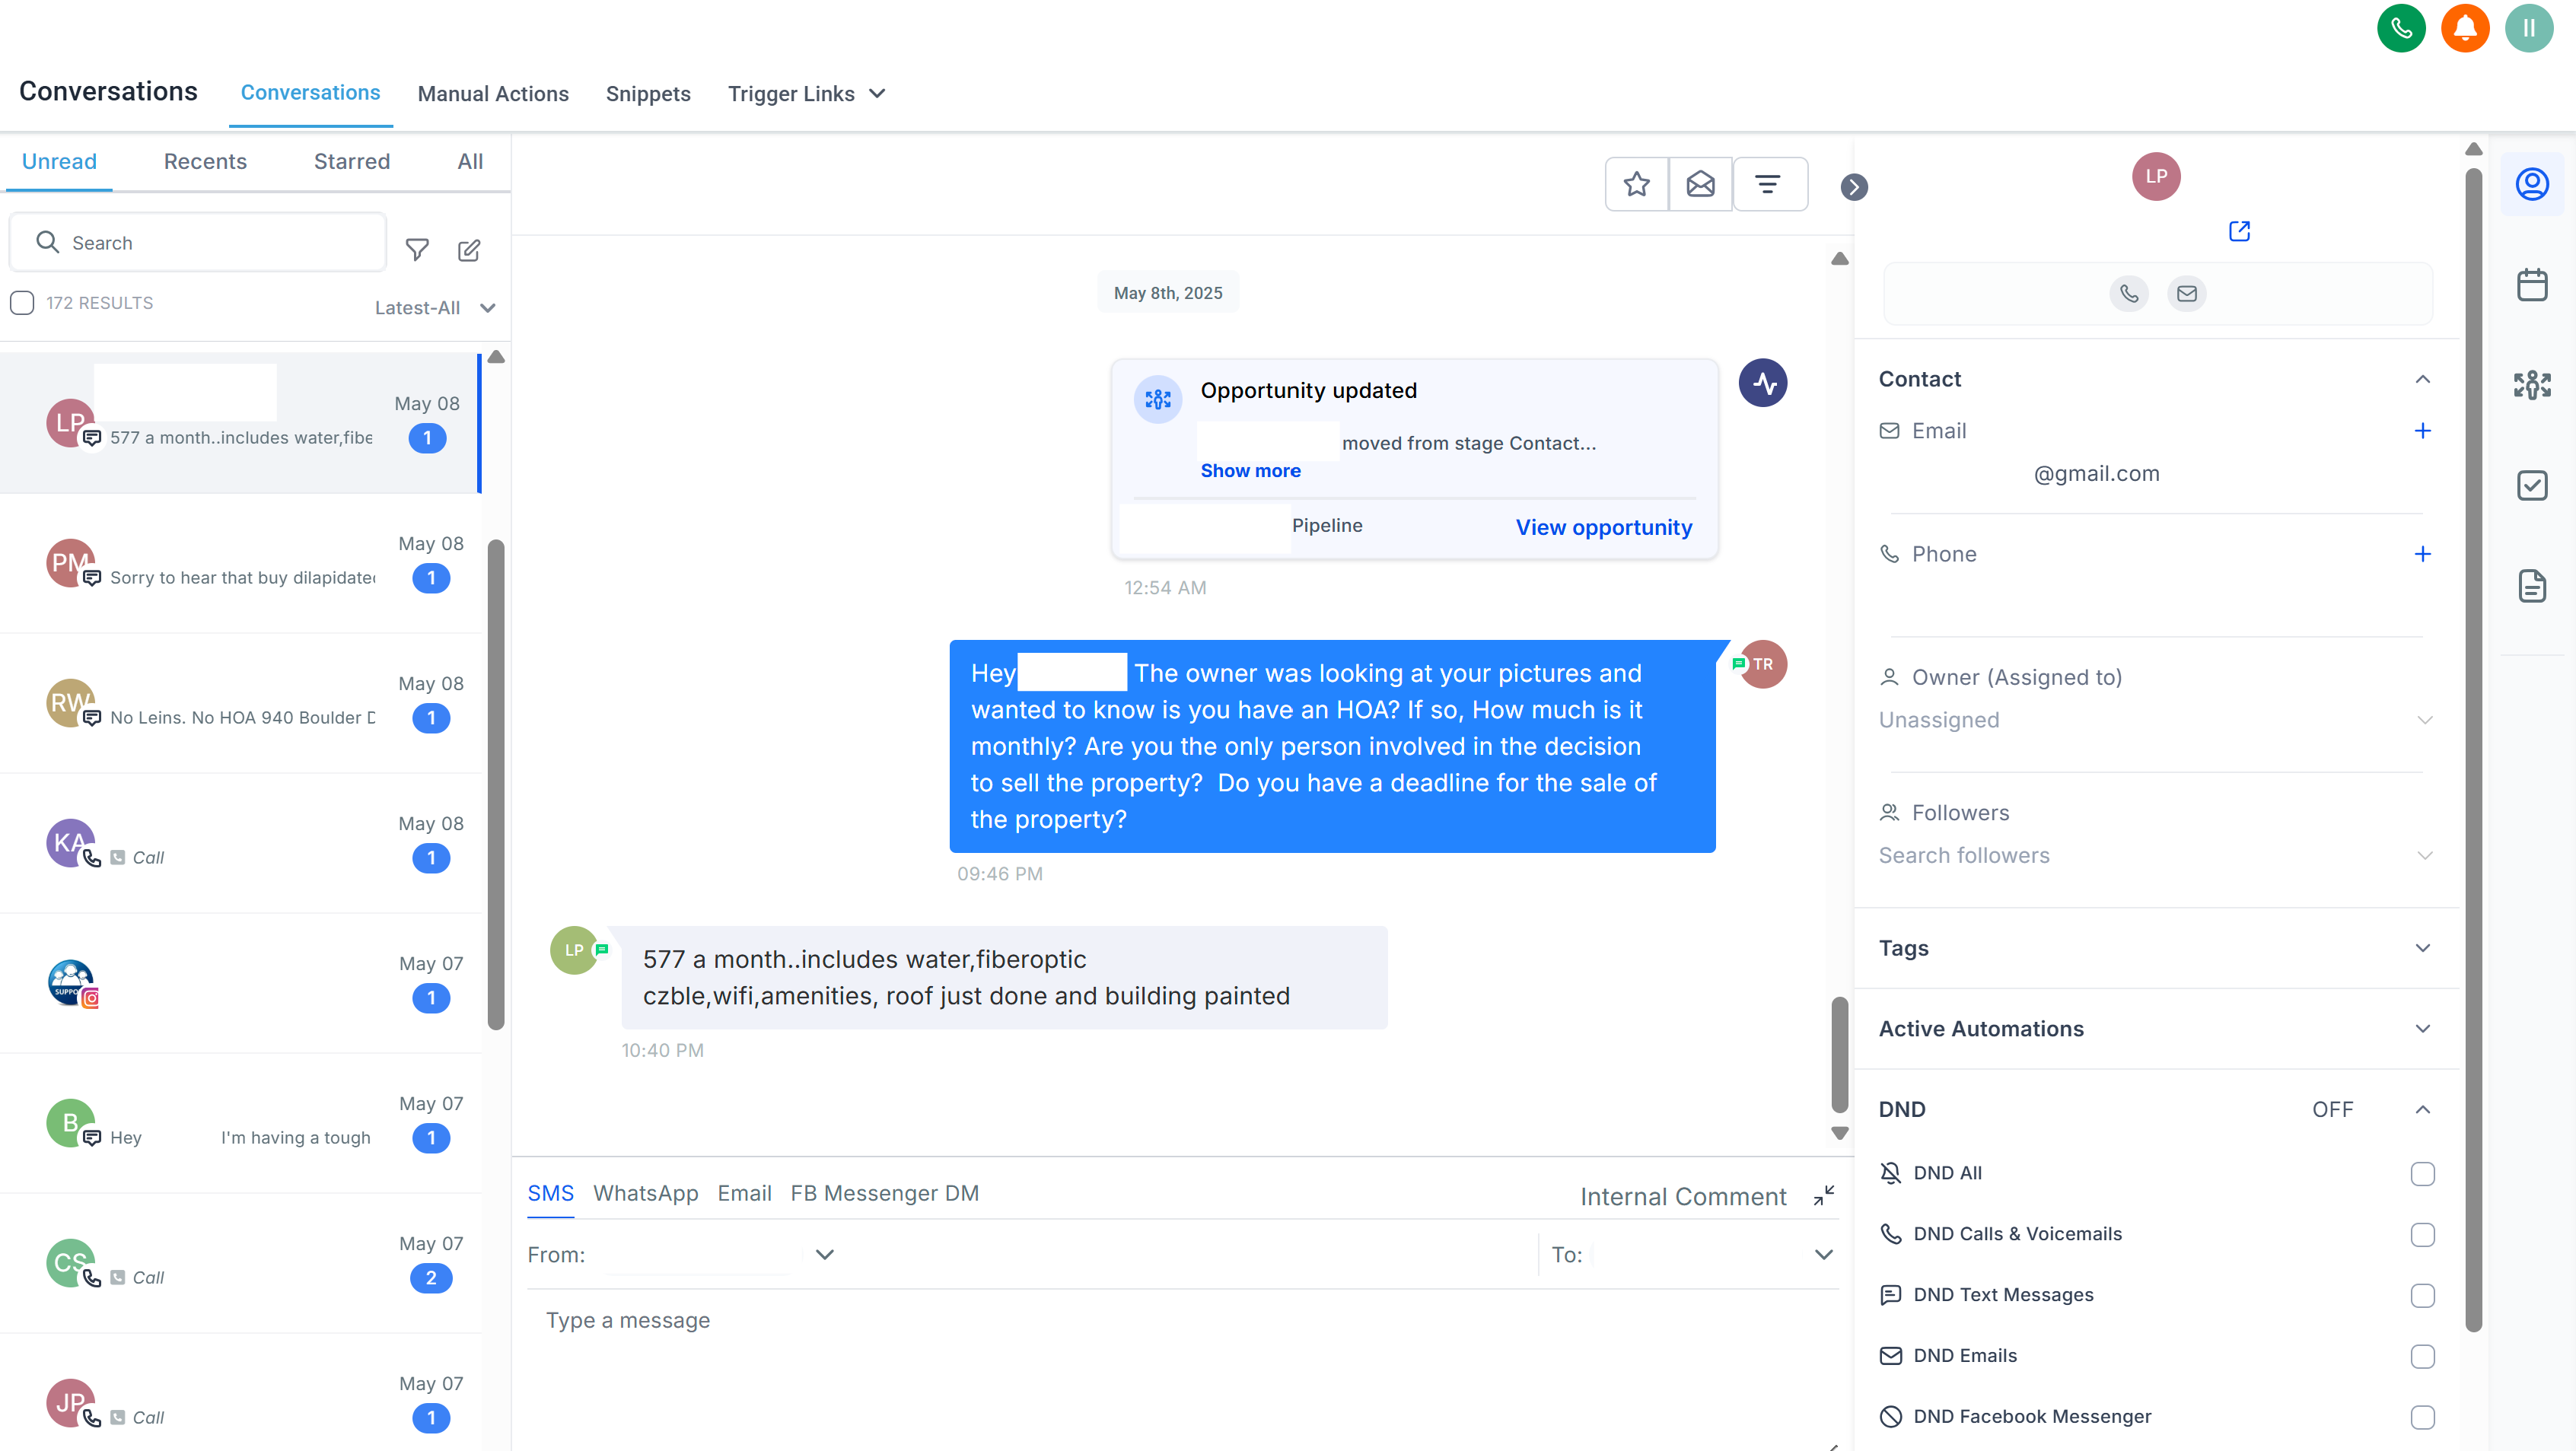This screenshot has height=1451, width=2576.
Task: Open the Manual Actions tab
Action: (x=493, y=94)
